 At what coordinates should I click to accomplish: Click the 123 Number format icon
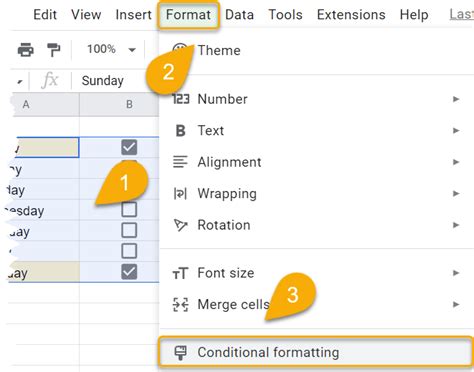(181, 99)
